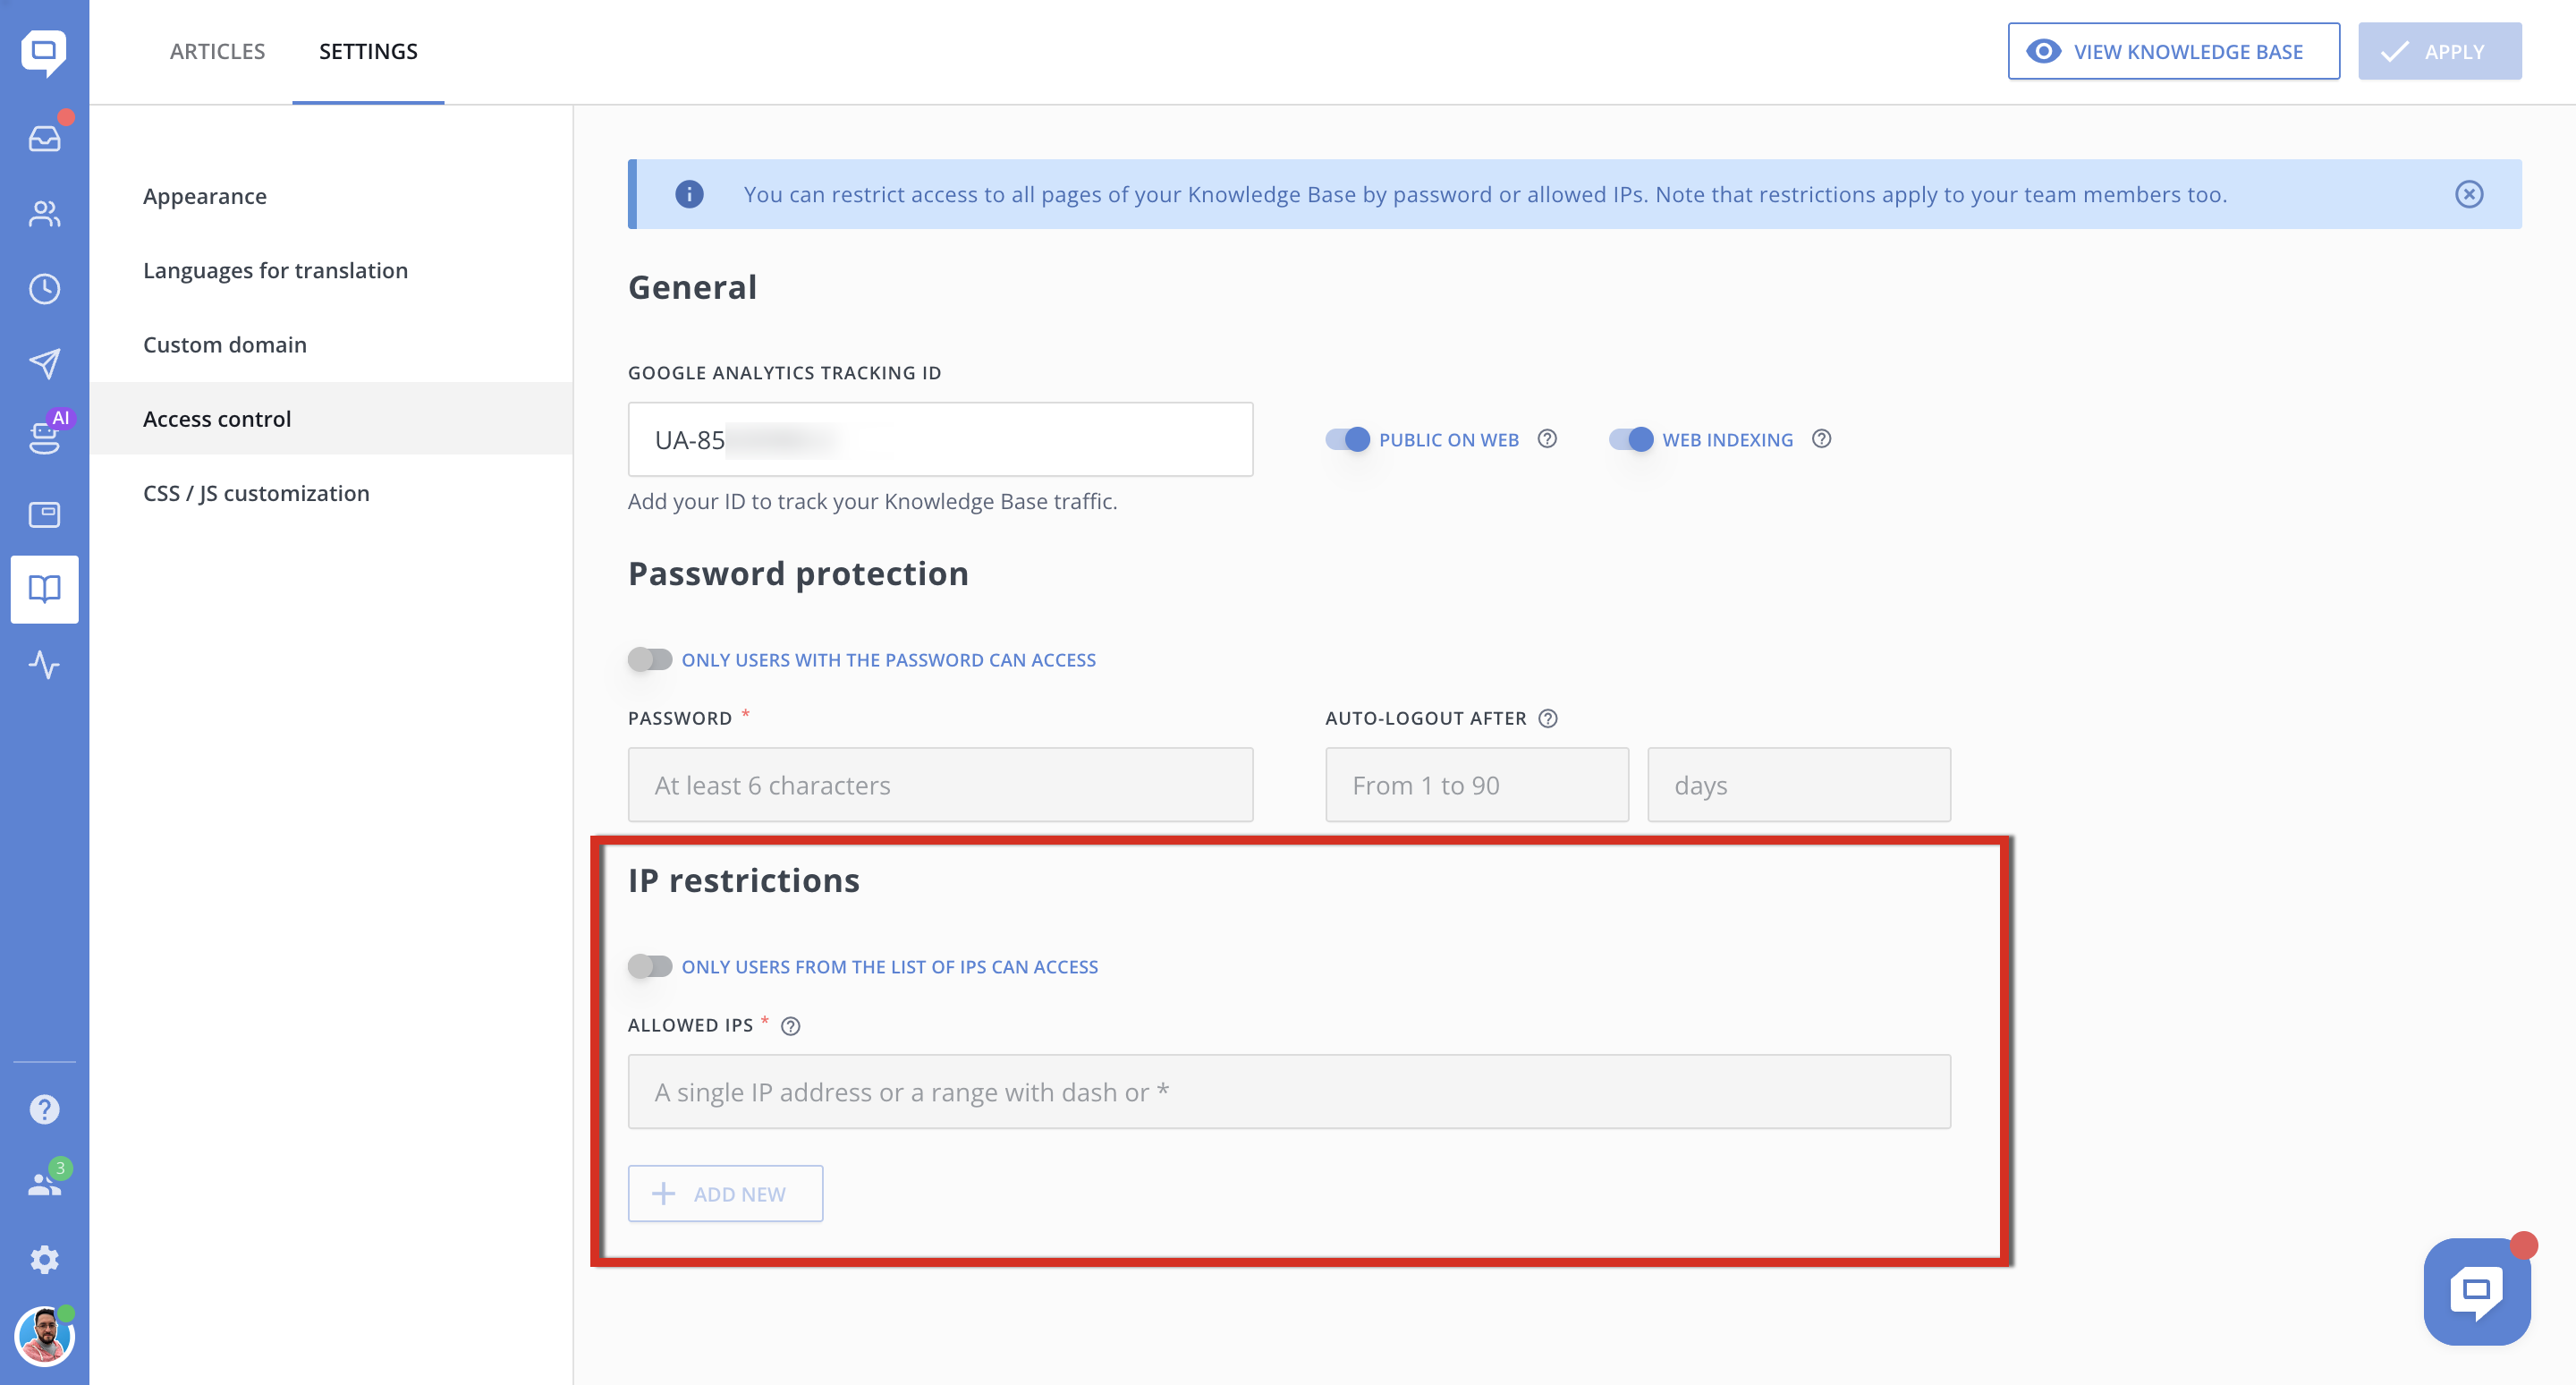Click the clock history icon

(x=44, y=289)
